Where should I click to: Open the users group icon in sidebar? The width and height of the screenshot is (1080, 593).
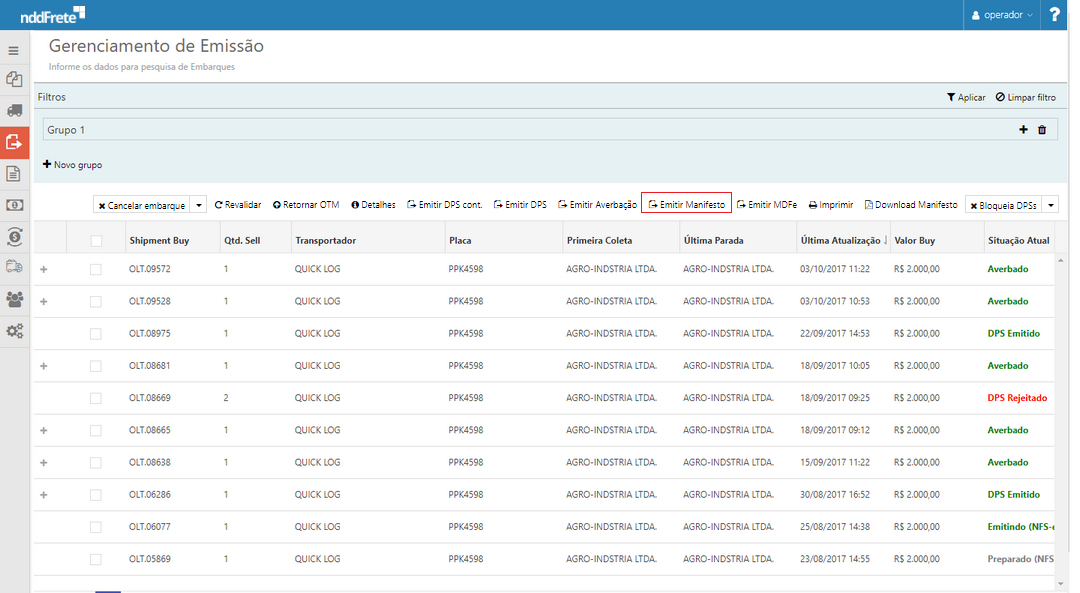(x=14, y=299)
